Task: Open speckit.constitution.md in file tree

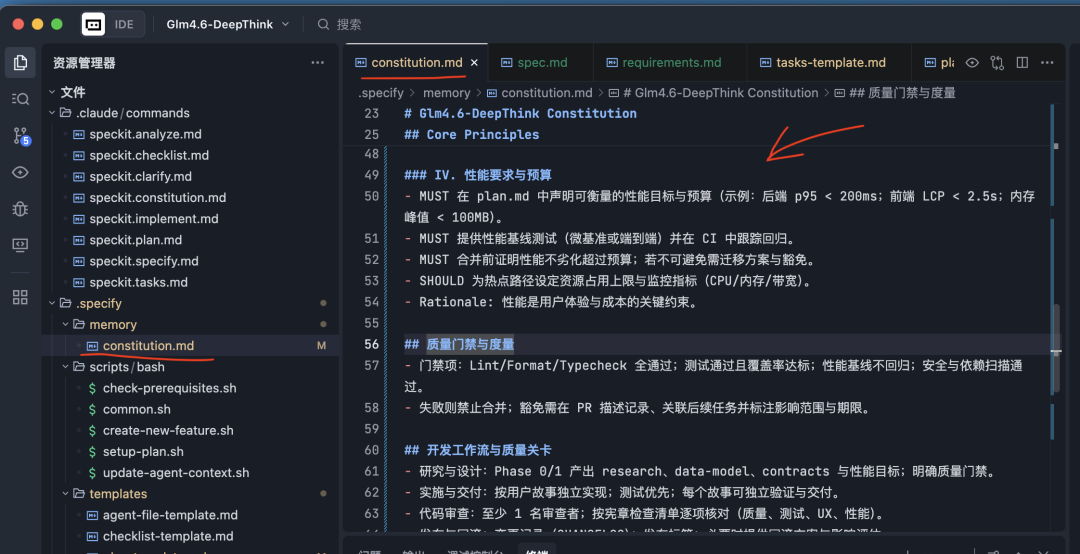Action: coord(158,198)
